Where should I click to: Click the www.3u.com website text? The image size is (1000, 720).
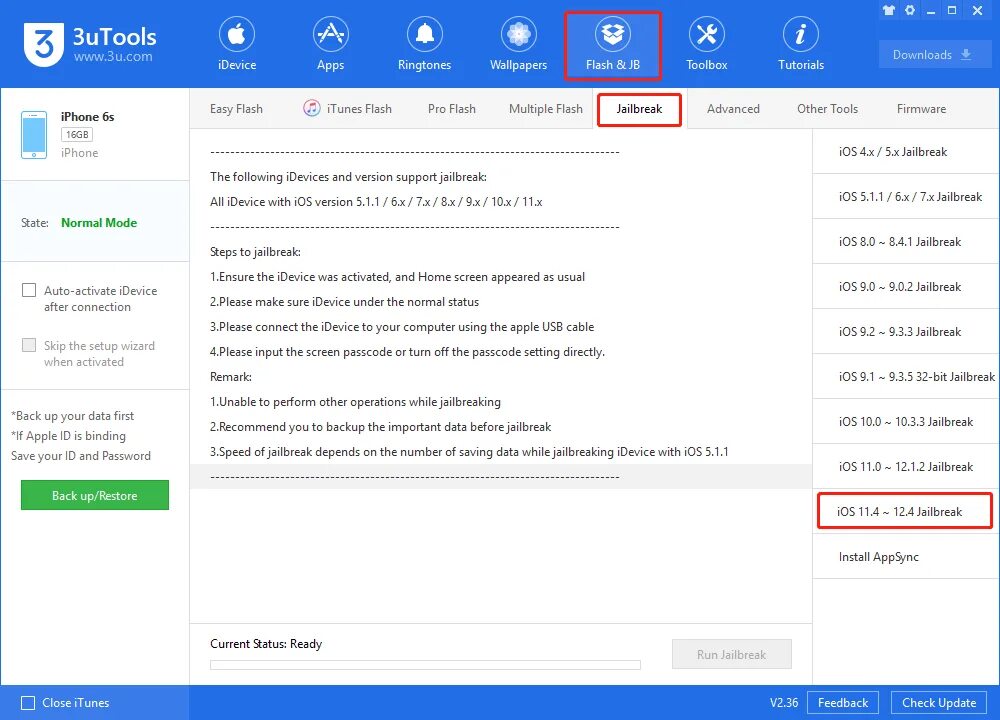point(113,56)
